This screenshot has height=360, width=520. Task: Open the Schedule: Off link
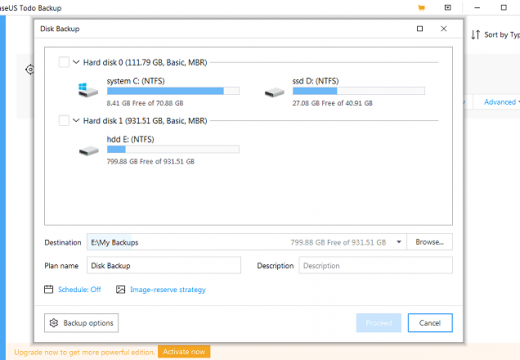tap(79, 289)
